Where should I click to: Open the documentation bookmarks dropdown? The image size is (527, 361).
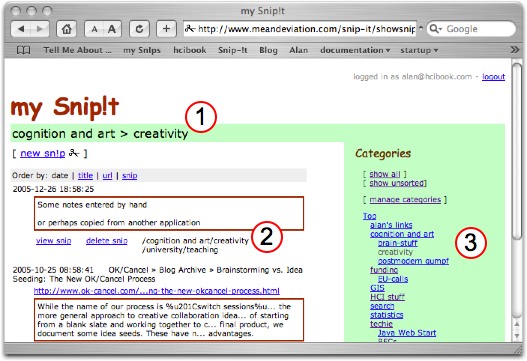355,50
